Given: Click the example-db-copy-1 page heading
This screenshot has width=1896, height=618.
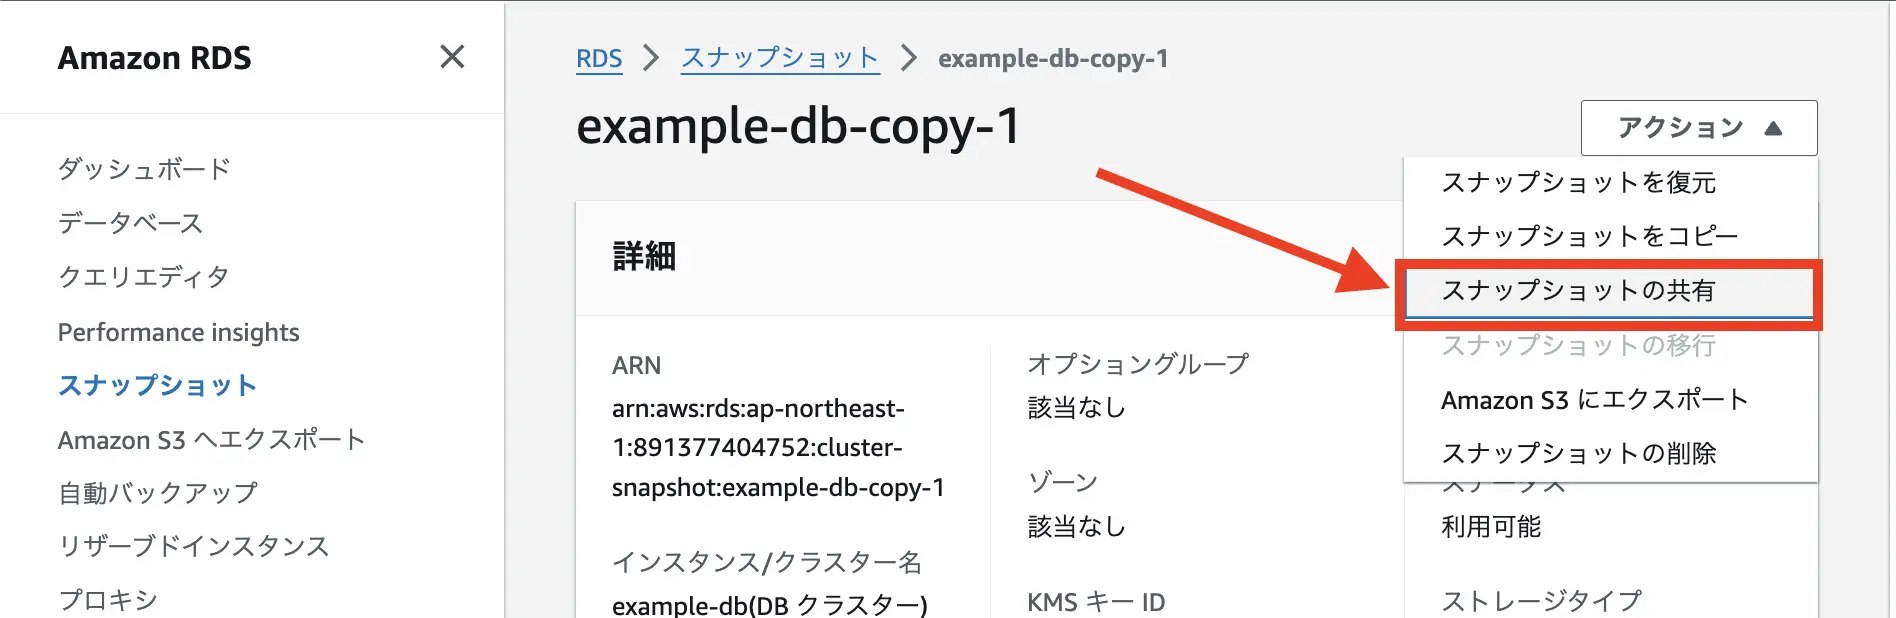Looking at the screenshot, I should 798,127.
